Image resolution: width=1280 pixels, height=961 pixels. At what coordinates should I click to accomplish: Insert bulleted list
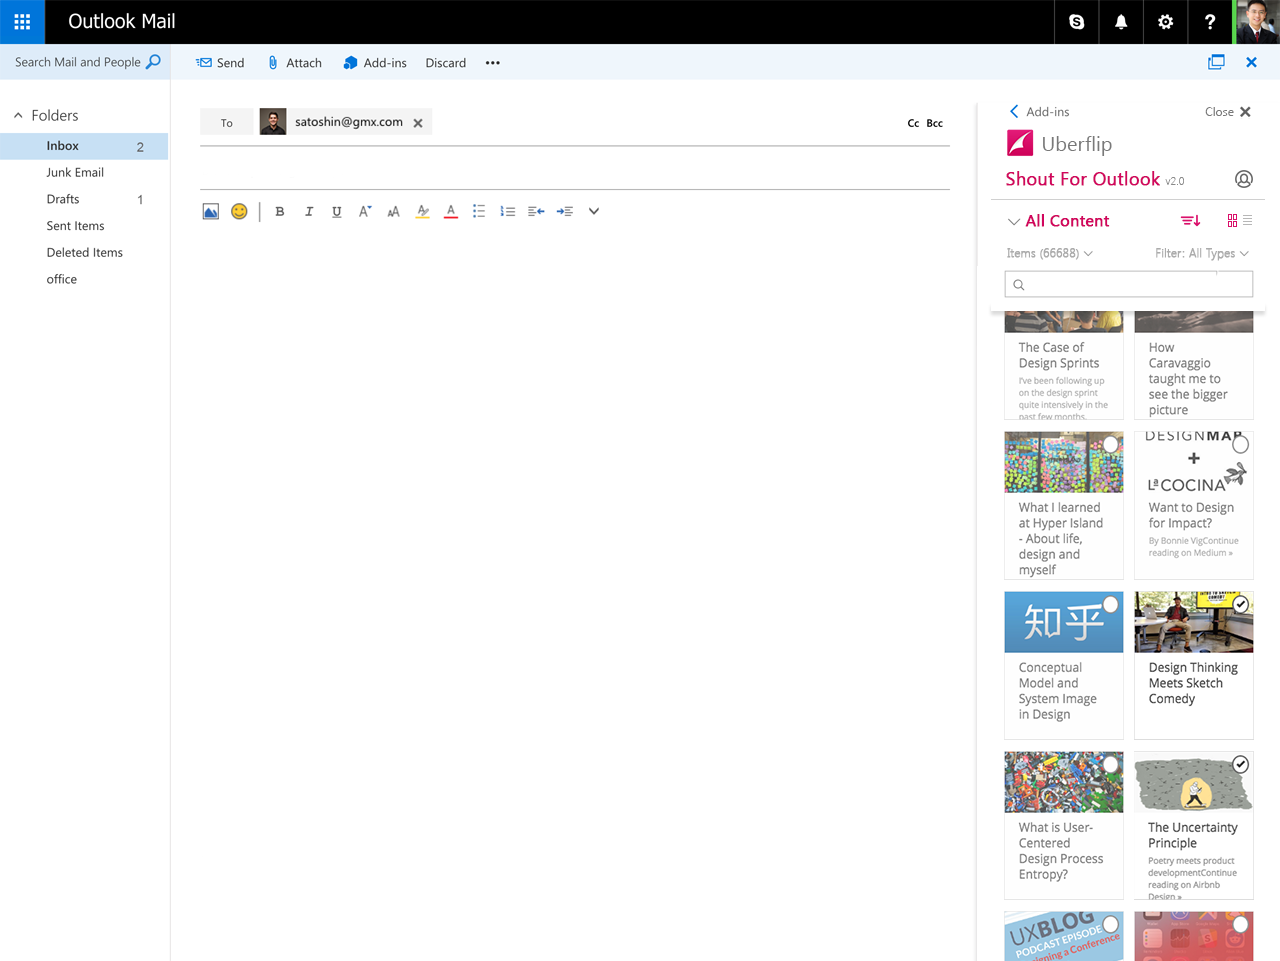click(479, 211)
